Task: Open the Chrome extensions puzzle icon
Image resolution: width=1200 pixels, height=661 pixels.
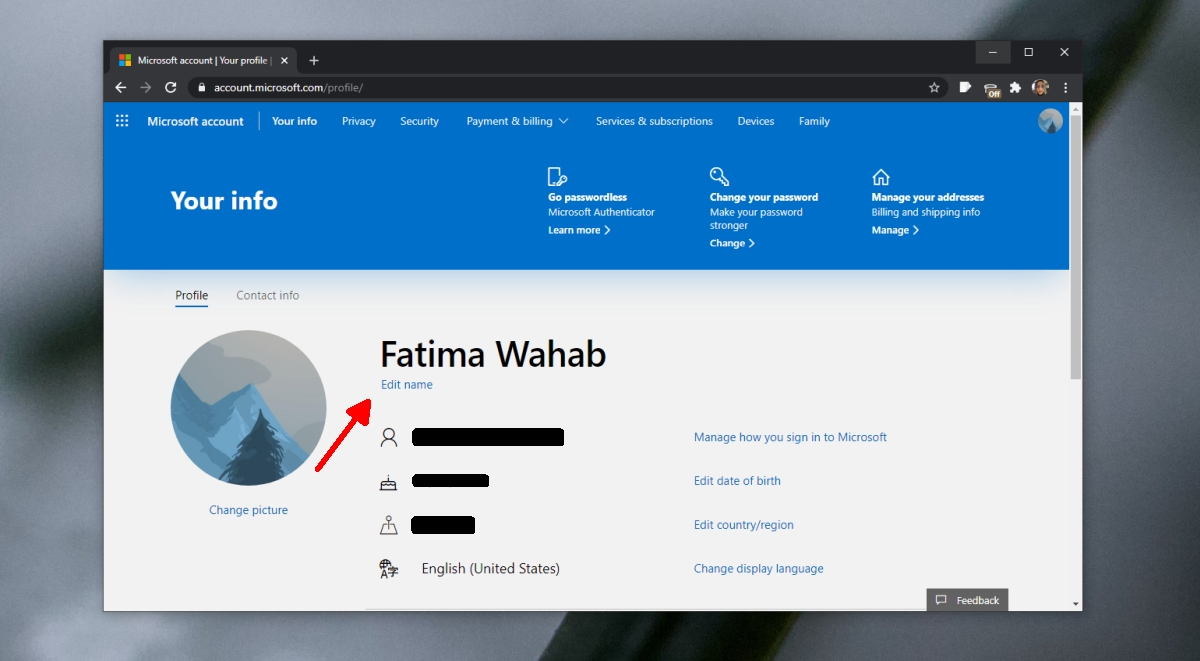Action: point(1015,88)
